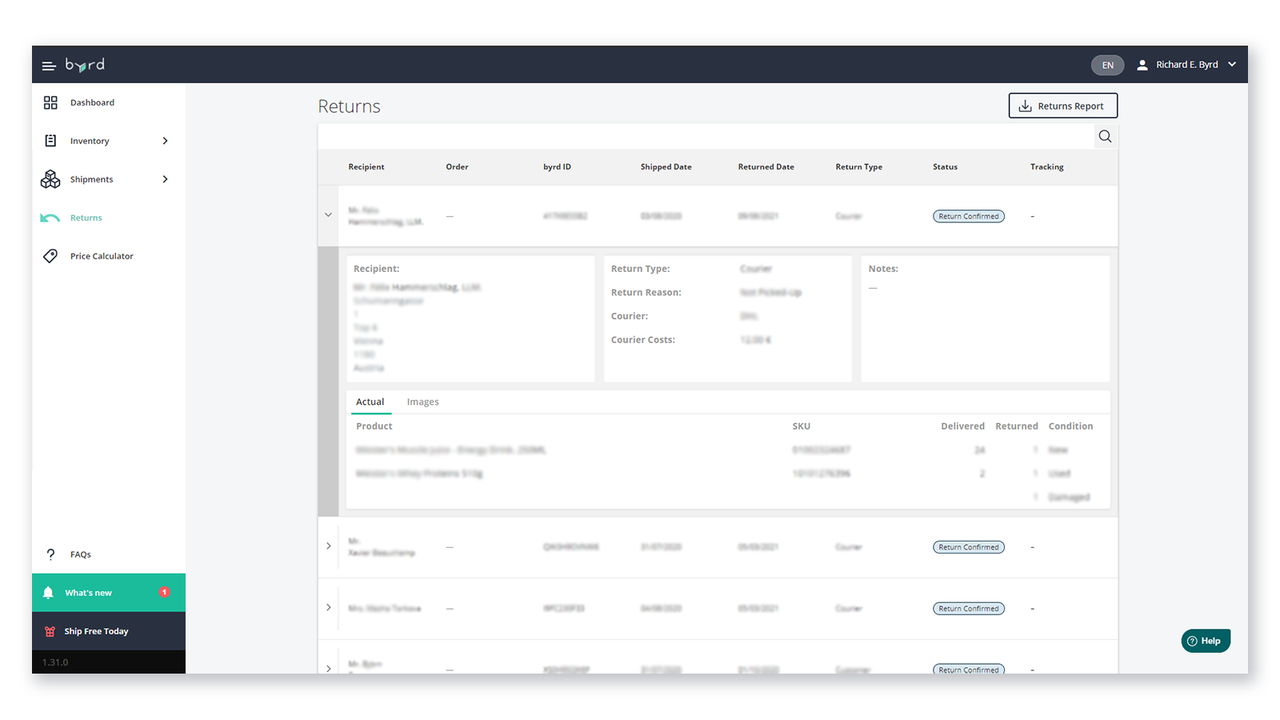Open the hamburger navigation menu
This screenshot has height=720, width=1280.
click(48, 64)
